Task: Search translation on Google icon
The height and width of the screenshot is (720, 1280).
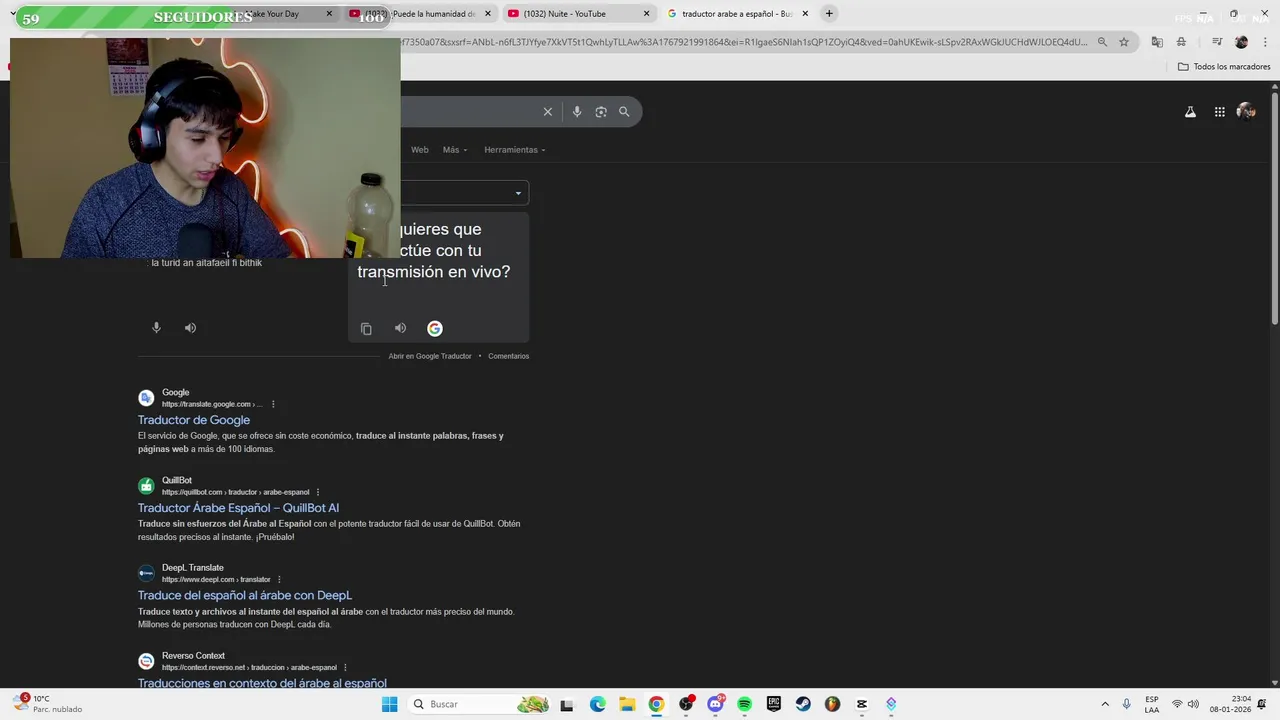Action: (x=435, y=328)
